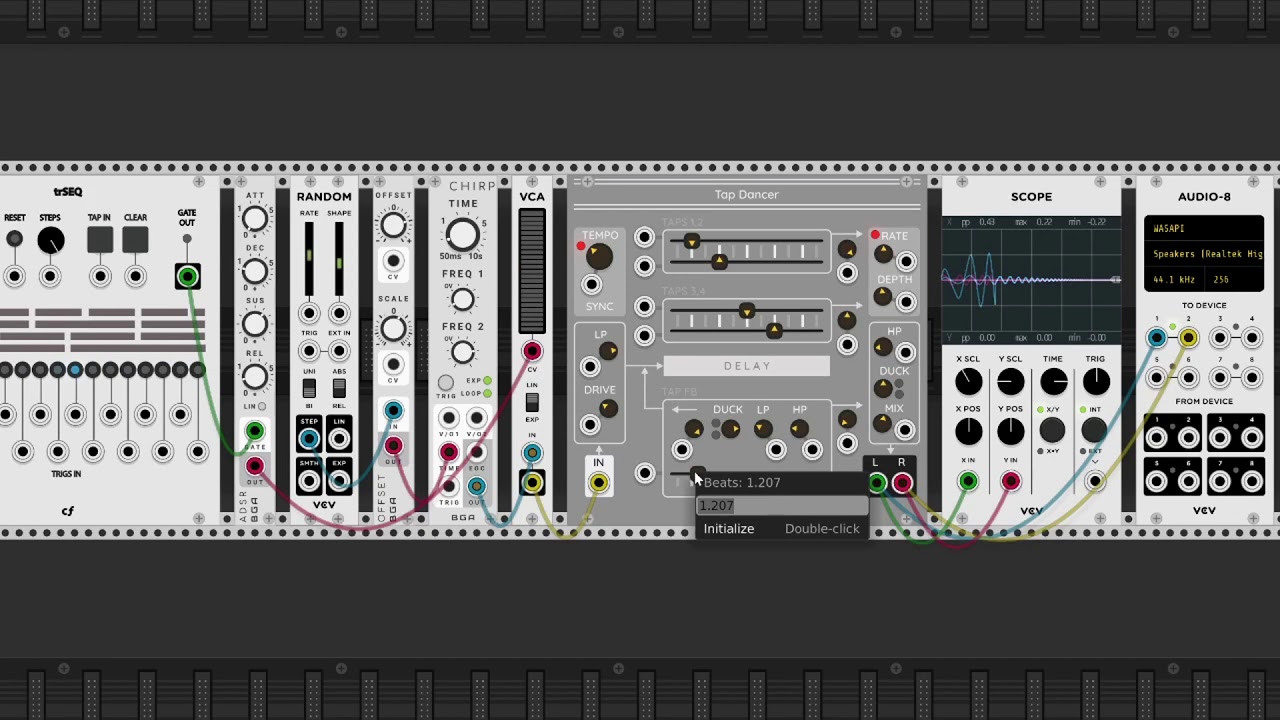Click SCOPE X SCL knob
The image size is (1280, 720).
pos(968,381)
